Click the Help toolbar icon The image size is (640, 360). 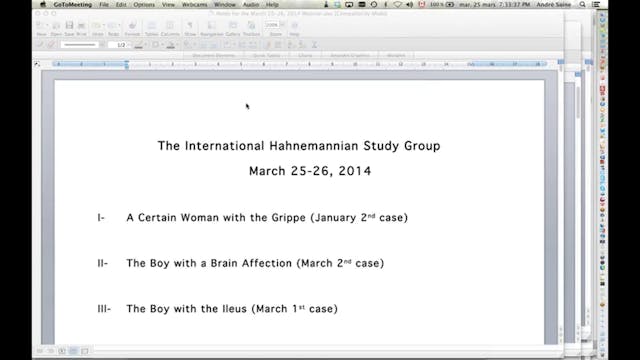click(x=294, y=26)
